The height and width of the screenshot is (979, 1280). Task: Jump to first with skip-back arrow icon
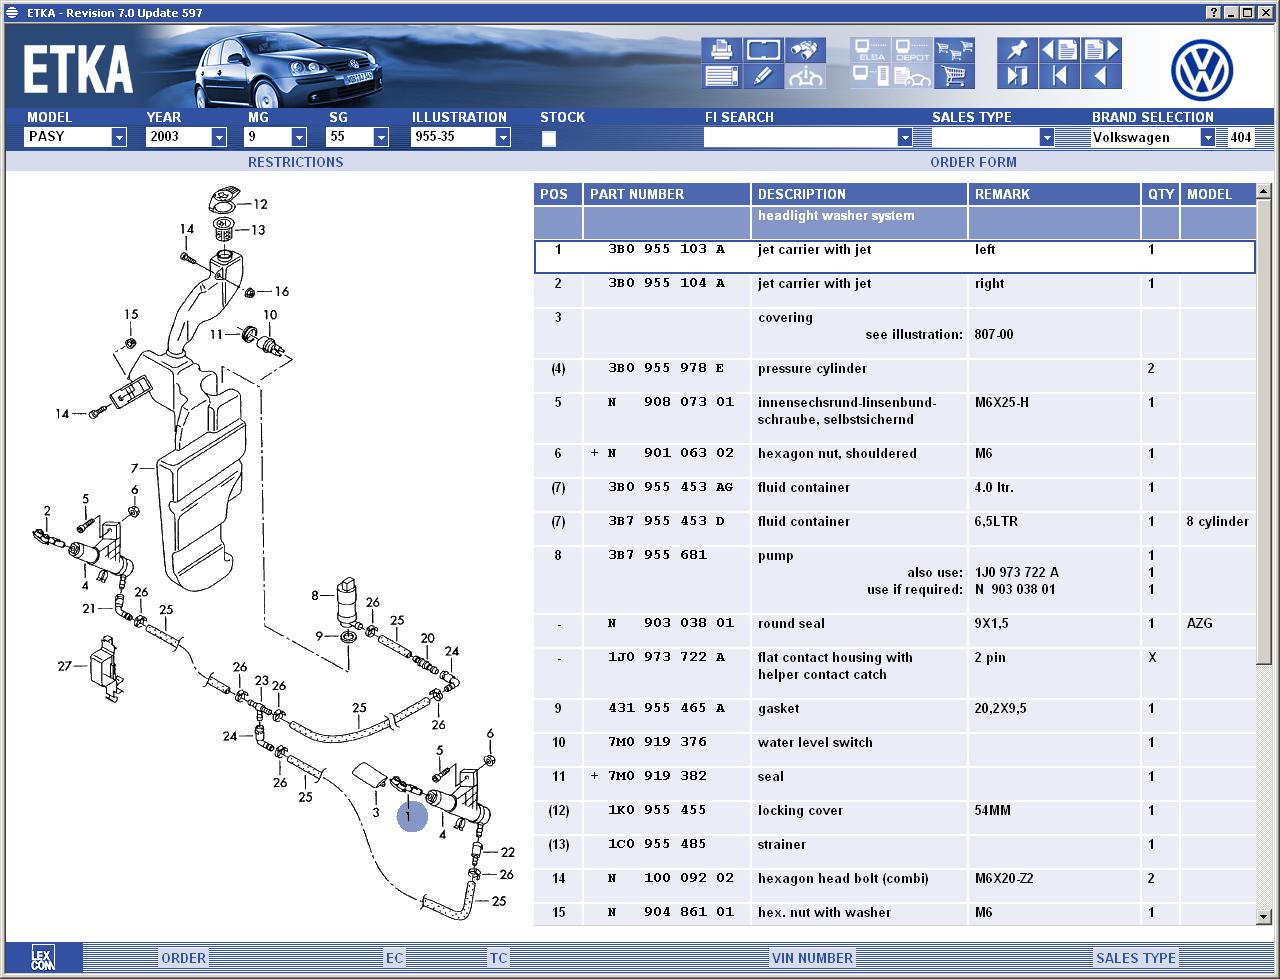[1059, 76]
